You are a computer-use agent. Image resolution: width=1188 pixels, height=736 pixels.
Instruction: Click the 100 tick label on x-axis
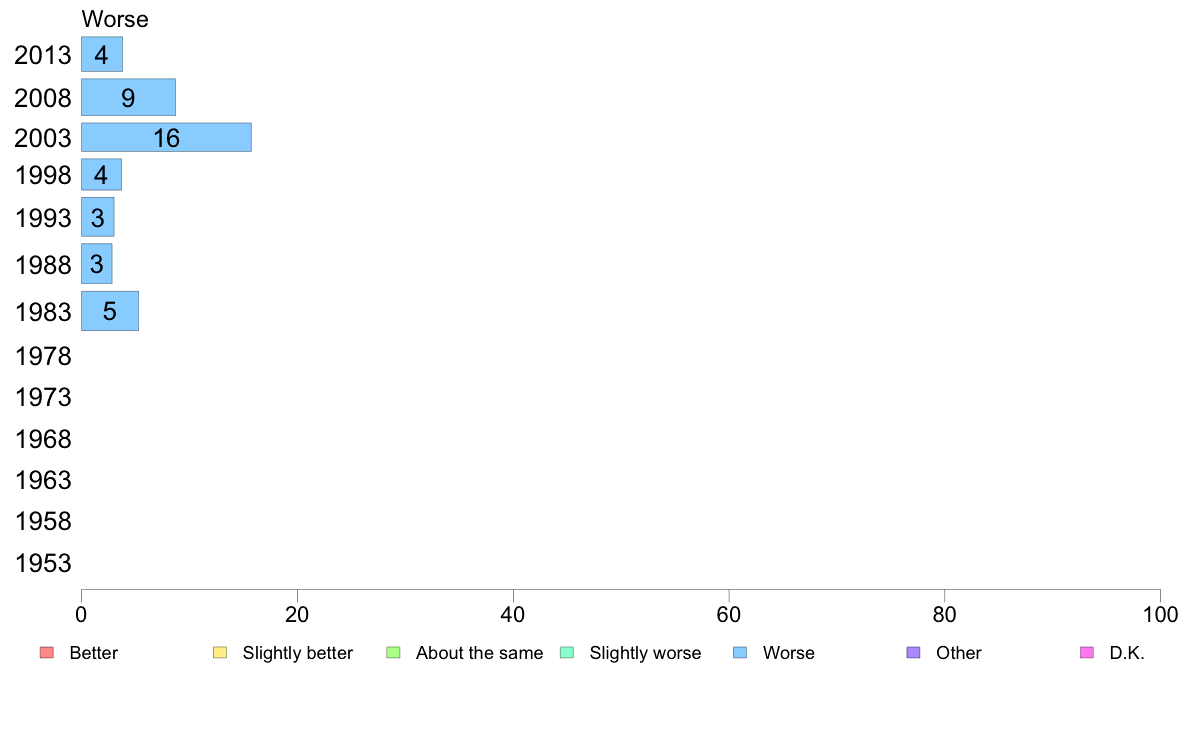click(x=1160, y=615)
